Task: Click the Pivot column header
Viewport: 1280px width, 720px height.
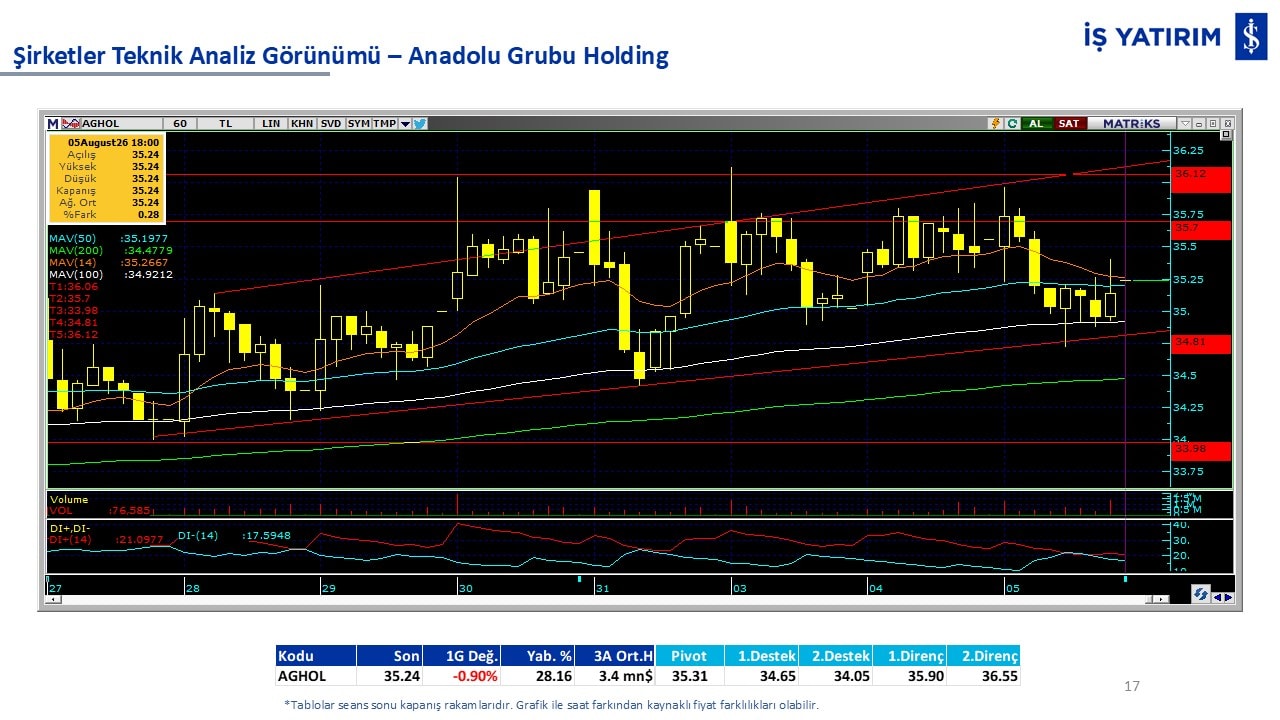Action: 689,656
